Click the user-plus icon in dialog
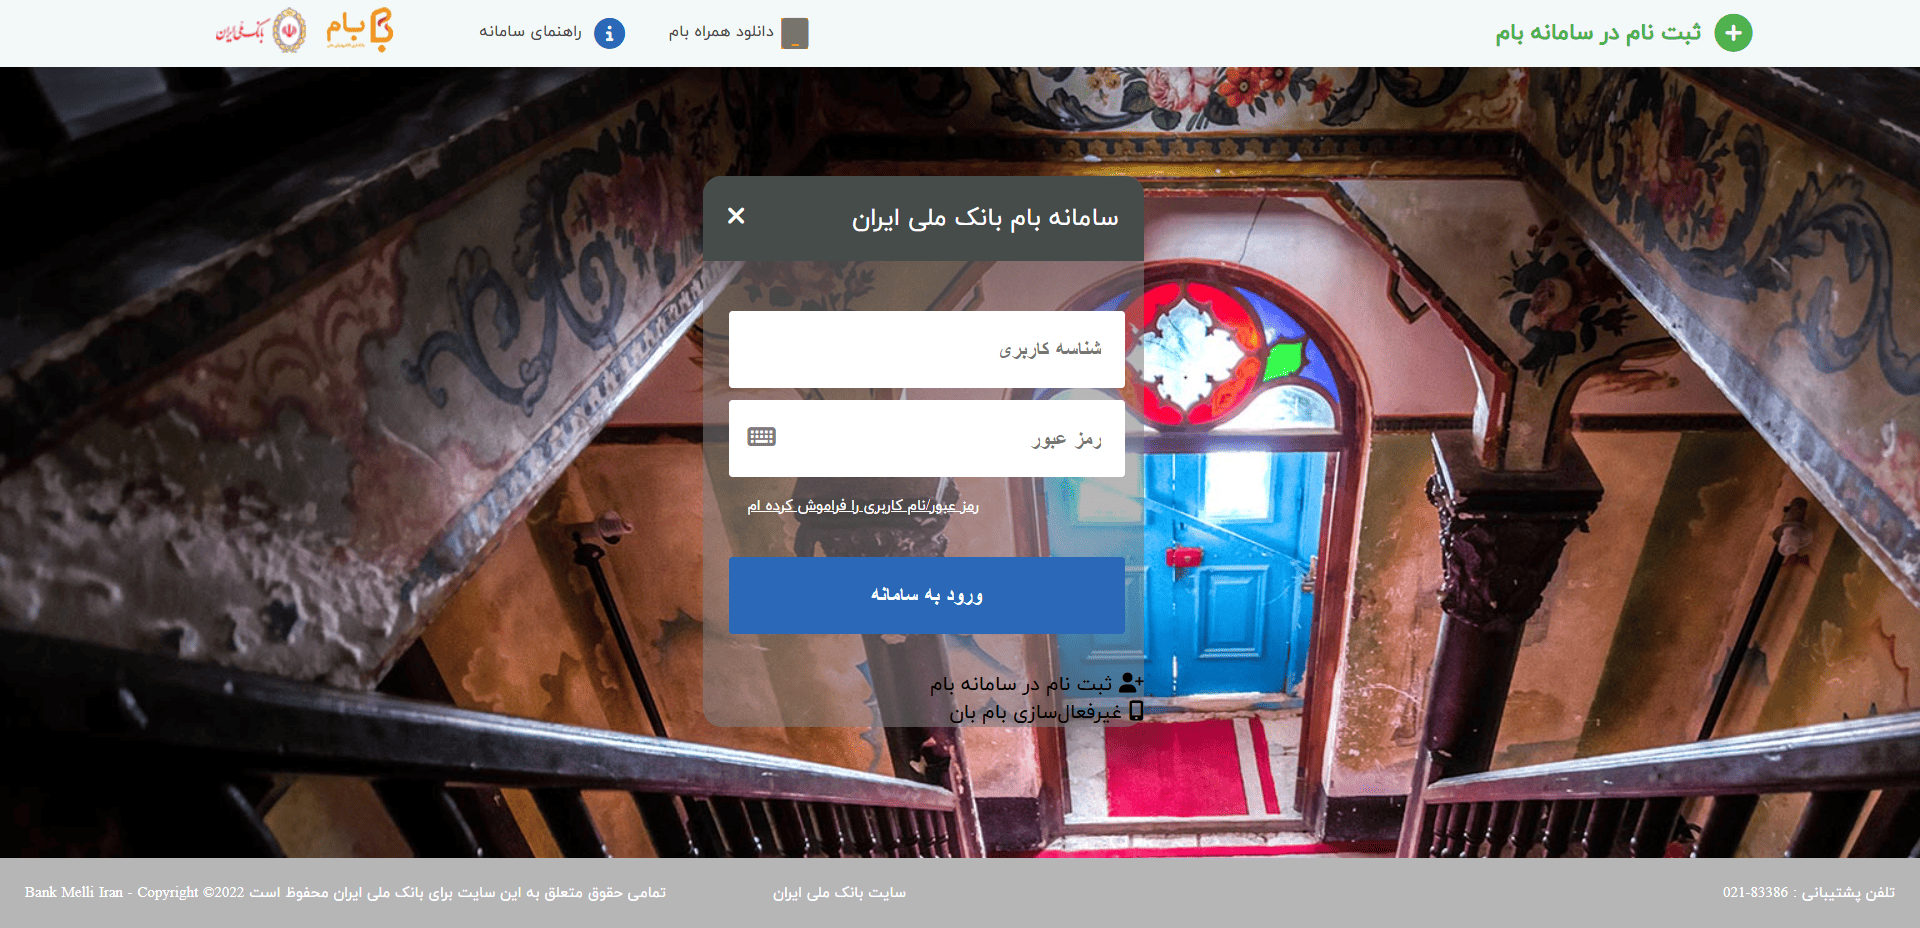The height and width of the screenshot is (928, 1920). (x=1130, y=682)
